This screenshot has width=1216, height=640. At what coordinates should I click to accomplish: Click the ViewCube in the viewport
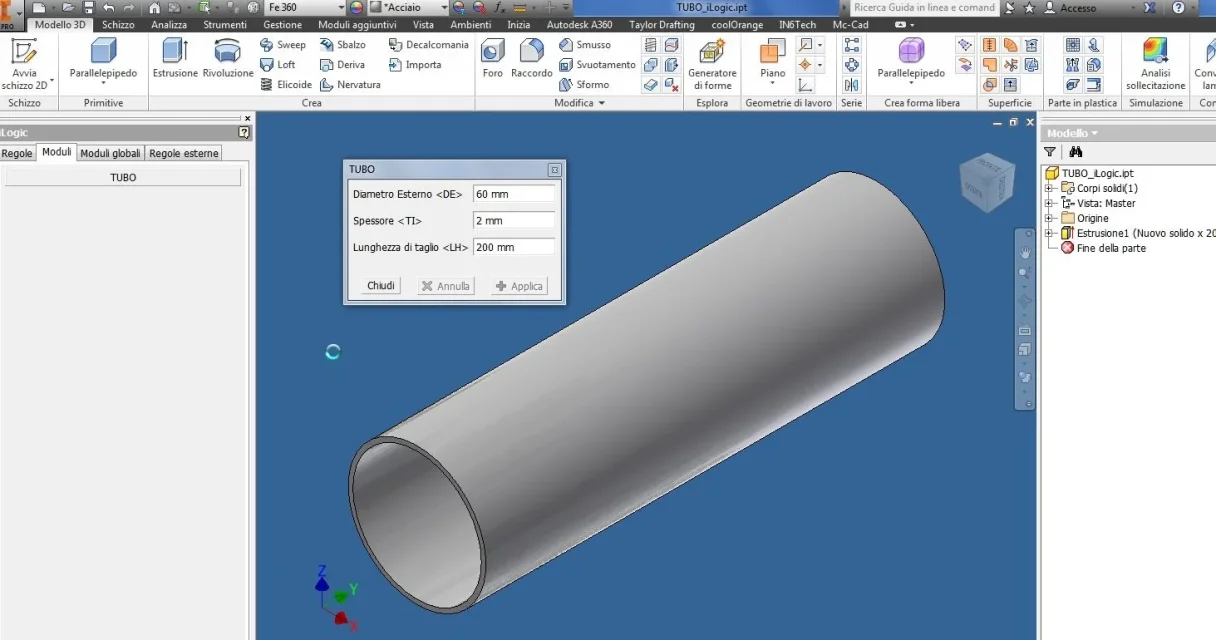tap(985, 183)
